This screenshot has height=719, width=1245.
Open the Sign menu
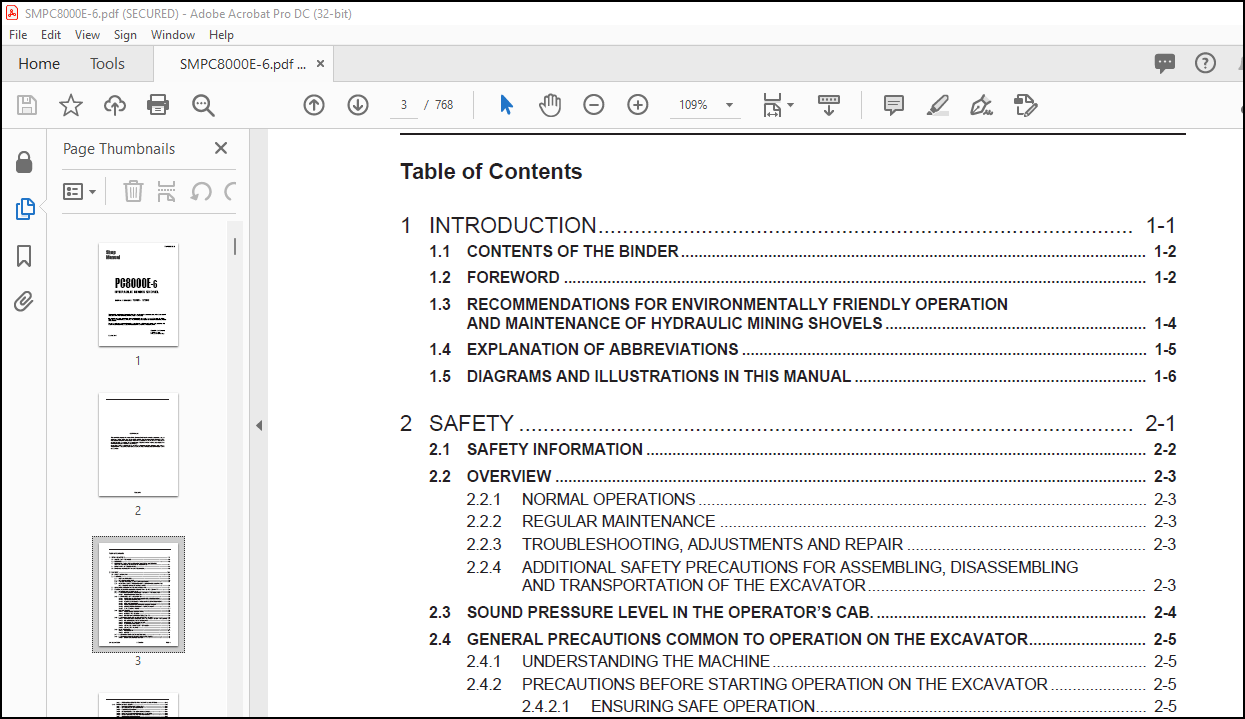pos(125,34)
